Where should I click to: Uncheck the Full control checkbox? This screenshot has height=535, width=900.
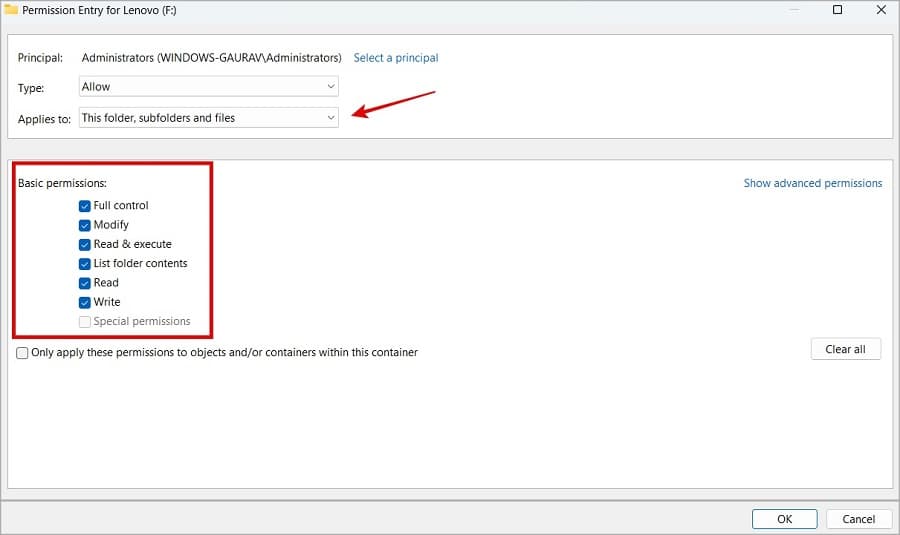[85, 206]
